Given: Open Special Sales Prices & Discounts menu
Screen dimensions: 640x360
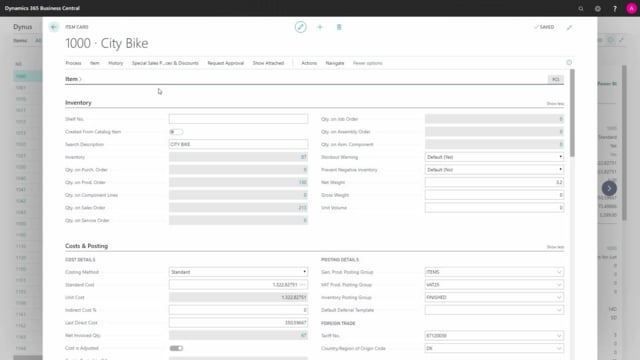Looking at the screenshot, I should (x=165, y=63).
